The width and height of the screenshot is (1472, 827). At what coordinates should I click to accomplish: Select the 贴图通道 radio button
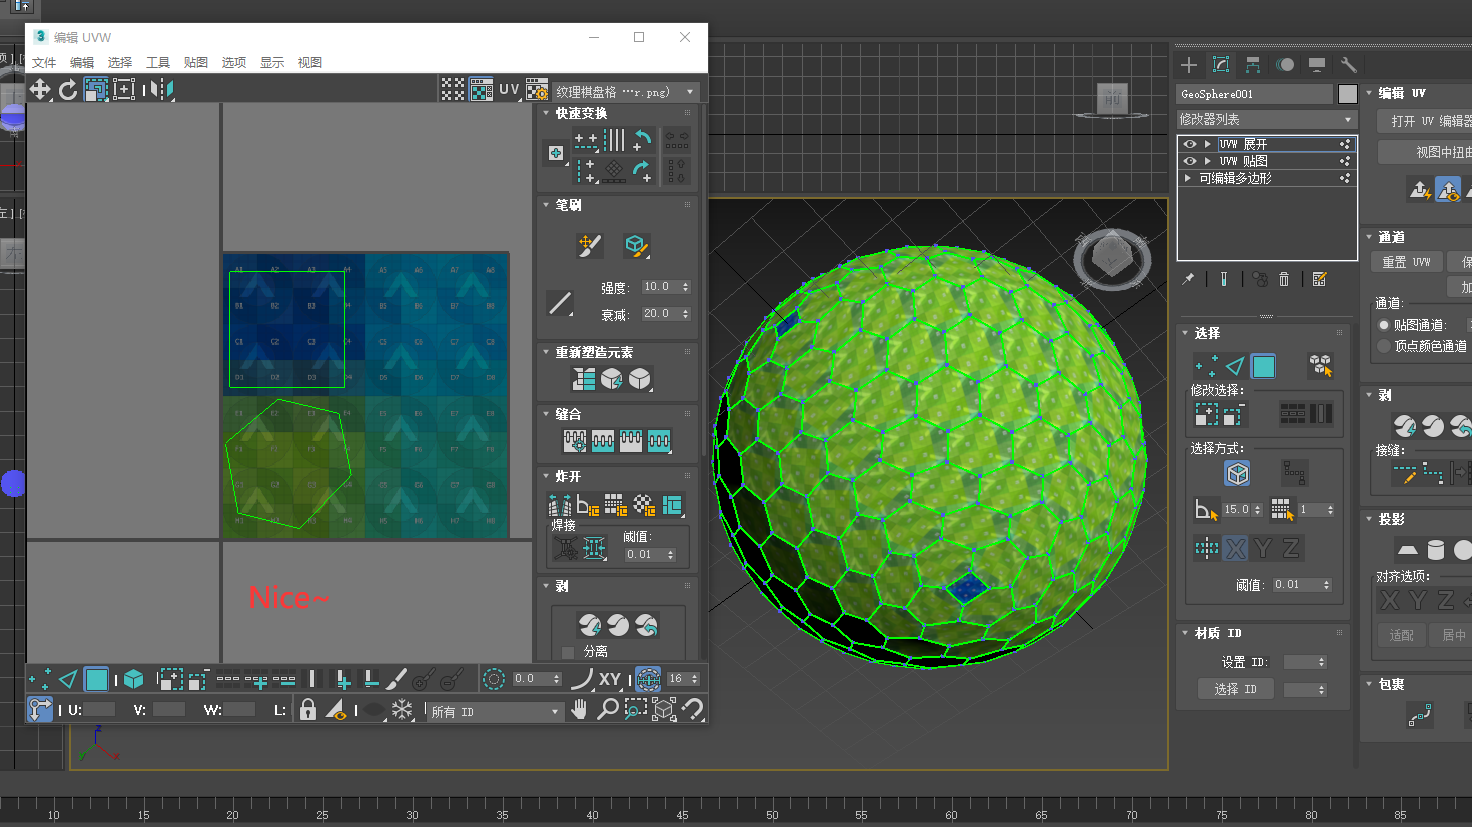click(x=1384, y=325)
